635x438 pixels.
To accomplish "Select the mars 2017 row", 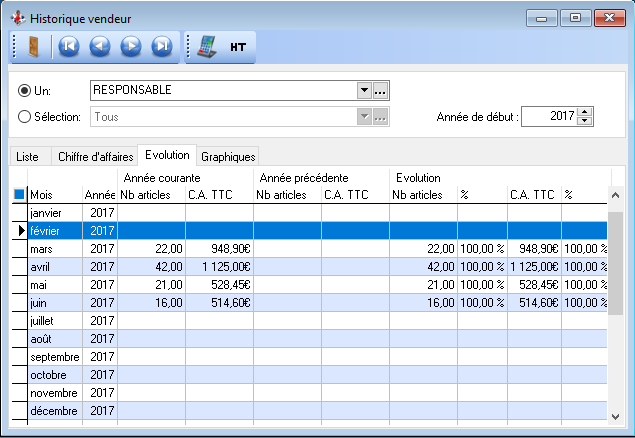I will [56, 249].
